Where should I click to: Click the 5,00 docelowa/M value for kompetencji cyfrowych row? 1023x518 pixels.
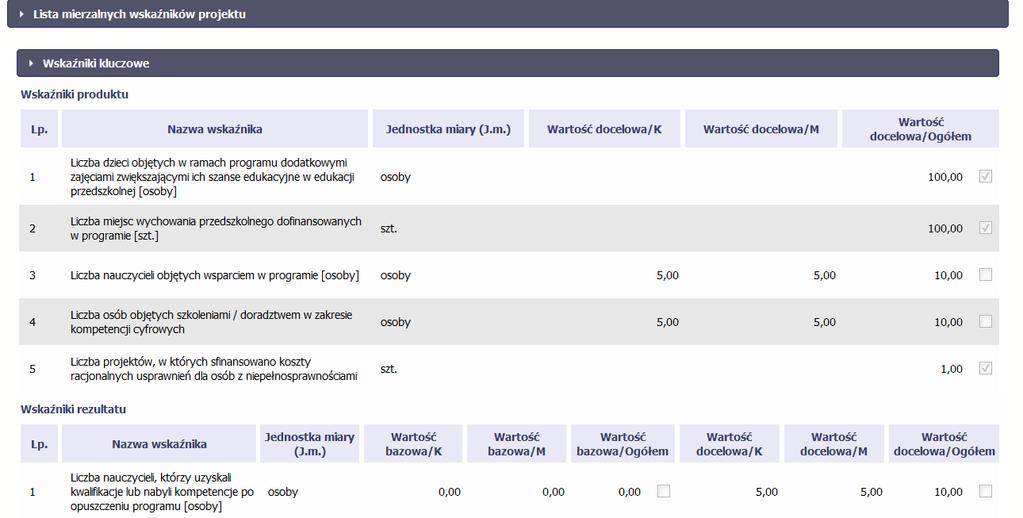click(x=825, y=322)
